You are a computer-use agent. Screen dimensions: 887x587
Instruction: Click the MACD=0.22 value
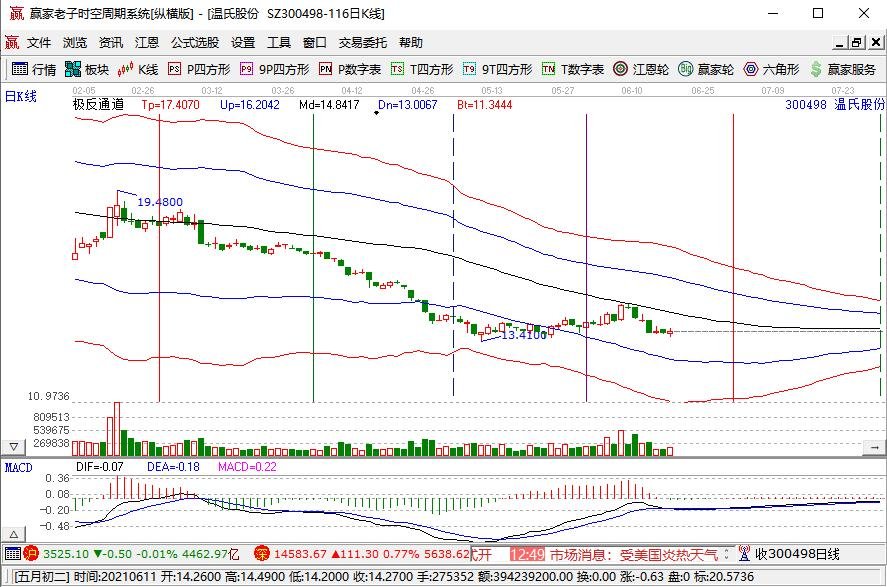tap(247, 467)
